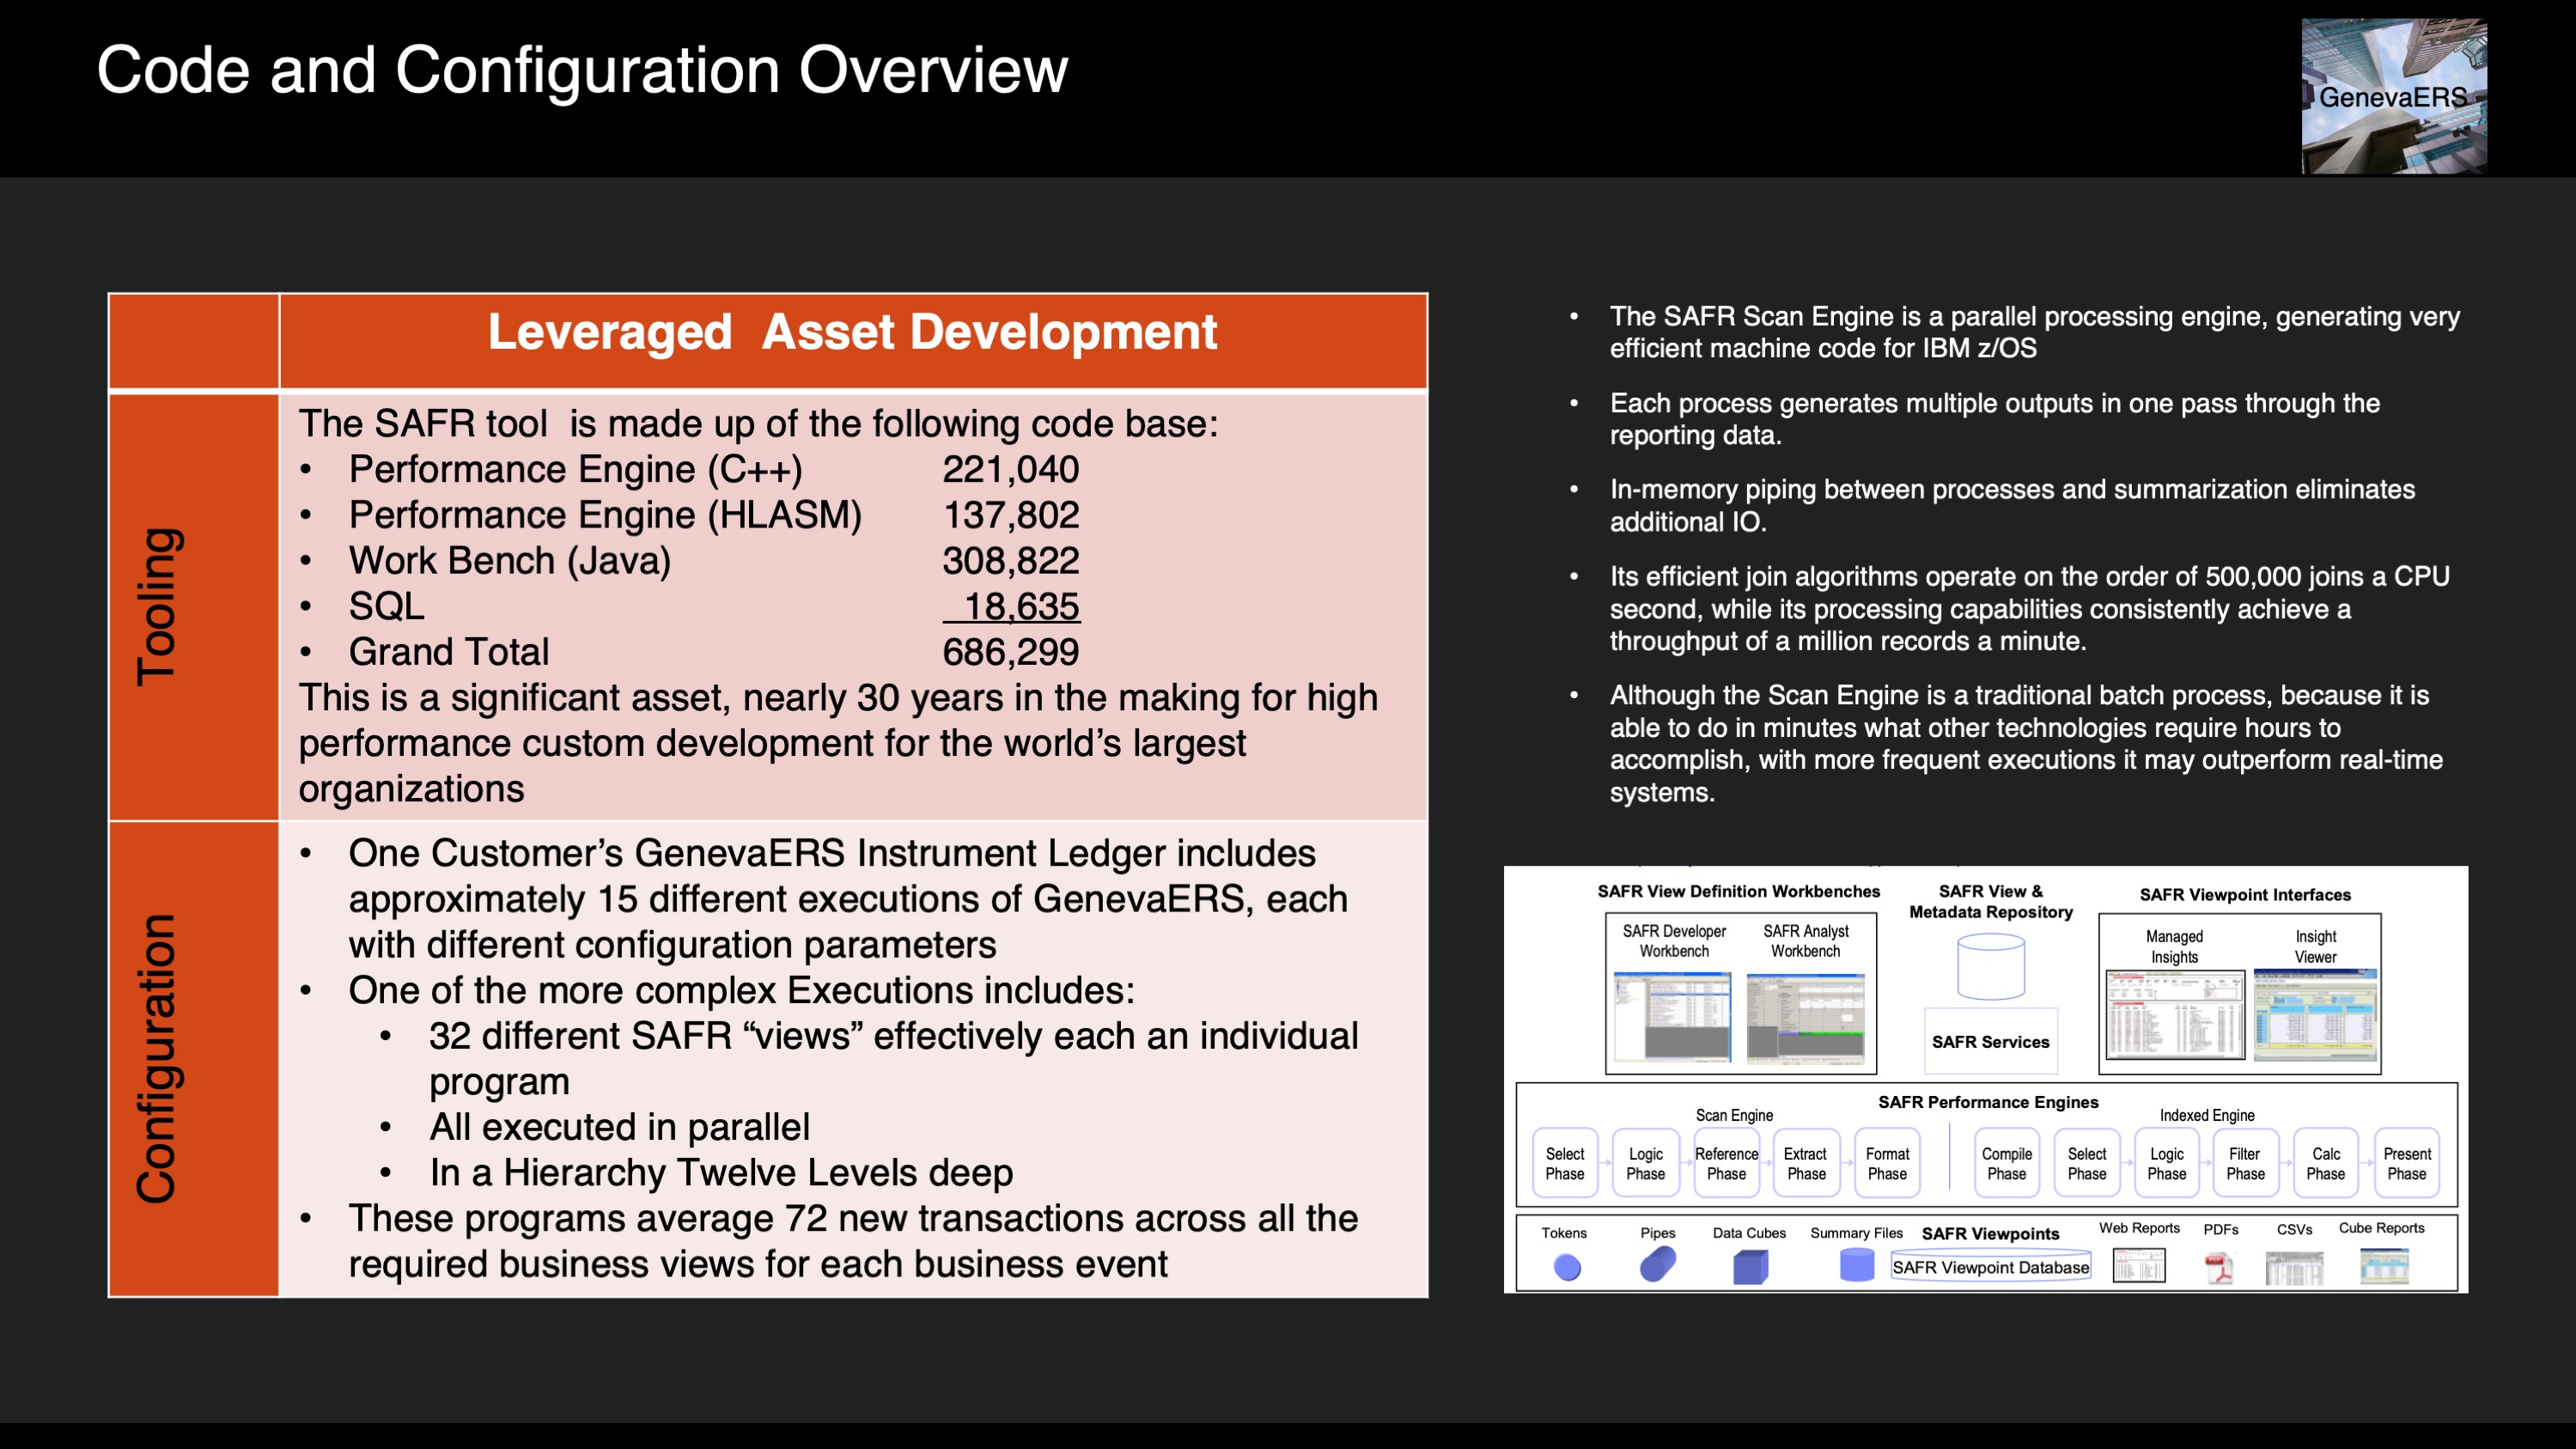Click the Indexed Engine Logic Phase box

pos(2167,1163)
